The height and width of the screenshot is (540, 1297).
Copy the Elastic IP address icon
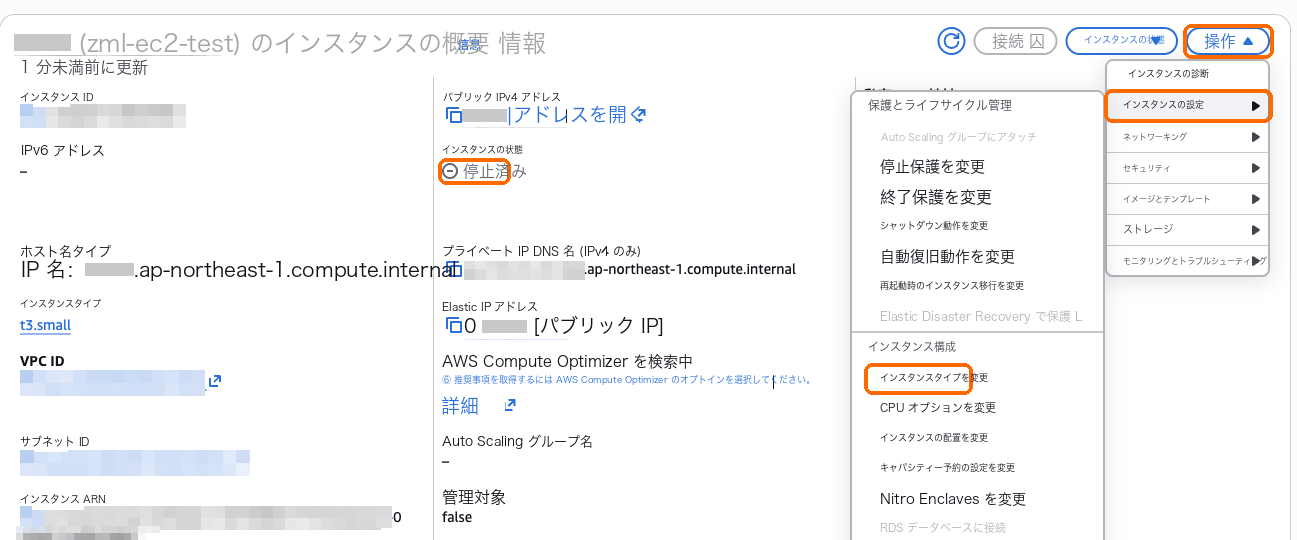coord(453,326)
